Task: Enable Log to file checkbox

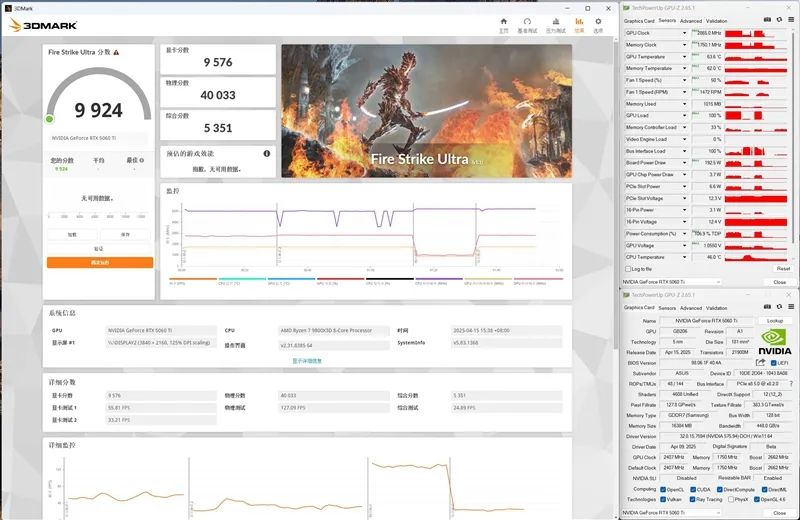Action: tap(628, 269)
